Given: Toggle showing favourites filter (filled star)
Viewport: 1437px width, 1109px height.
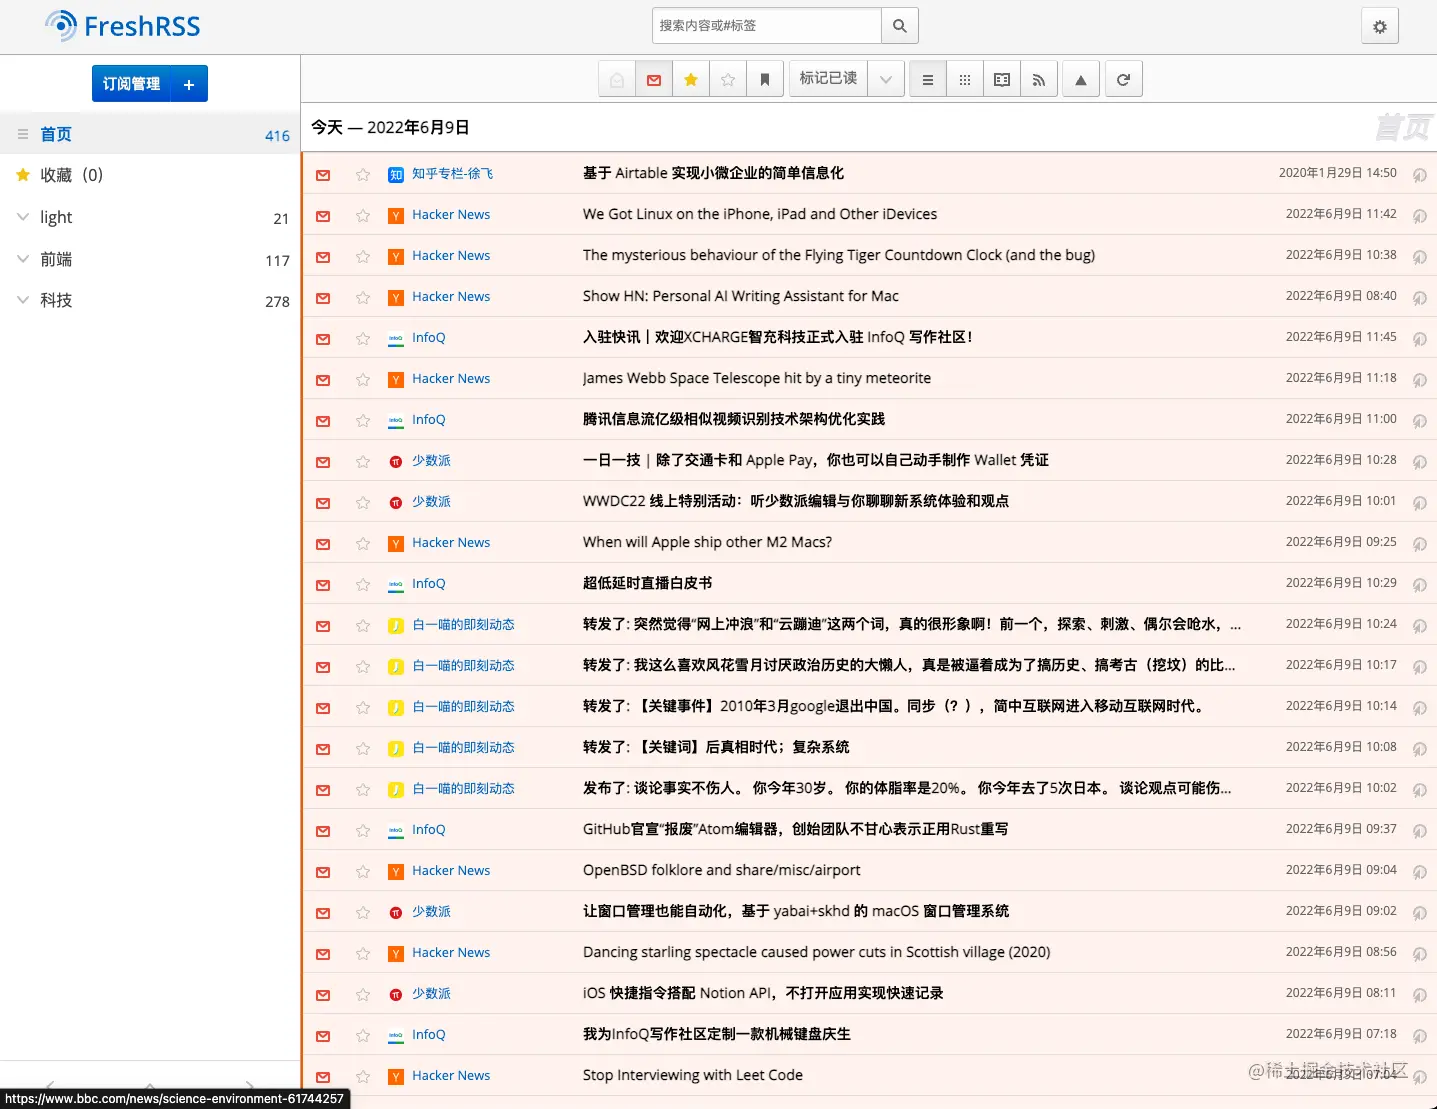Looking at the screenshot, I should point(691,80).
